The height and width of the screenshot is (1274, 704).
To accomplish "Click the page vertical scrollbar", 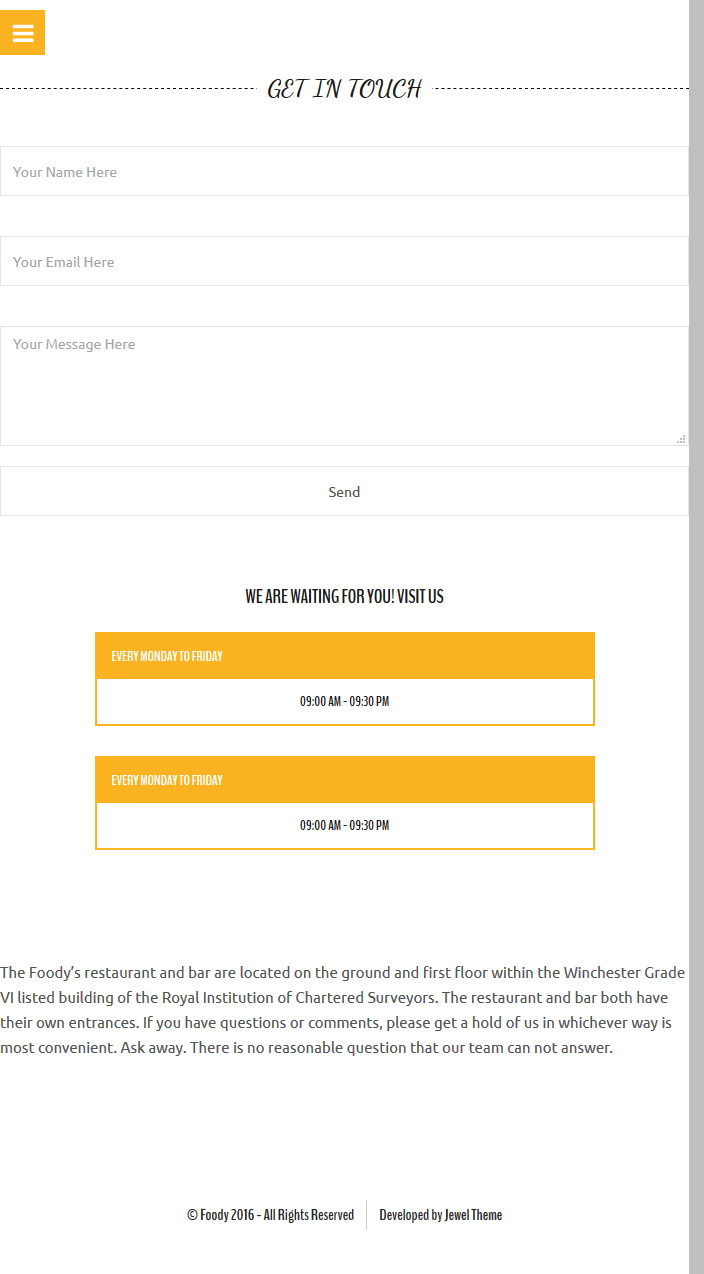I will 696,637.
